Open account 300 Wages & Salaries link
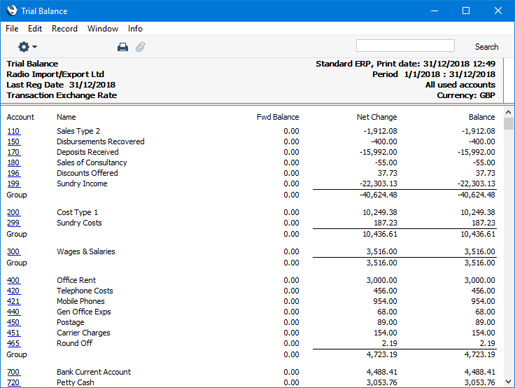Image resolution: width=515 pixels, height=388 pixels. [14, 252]
